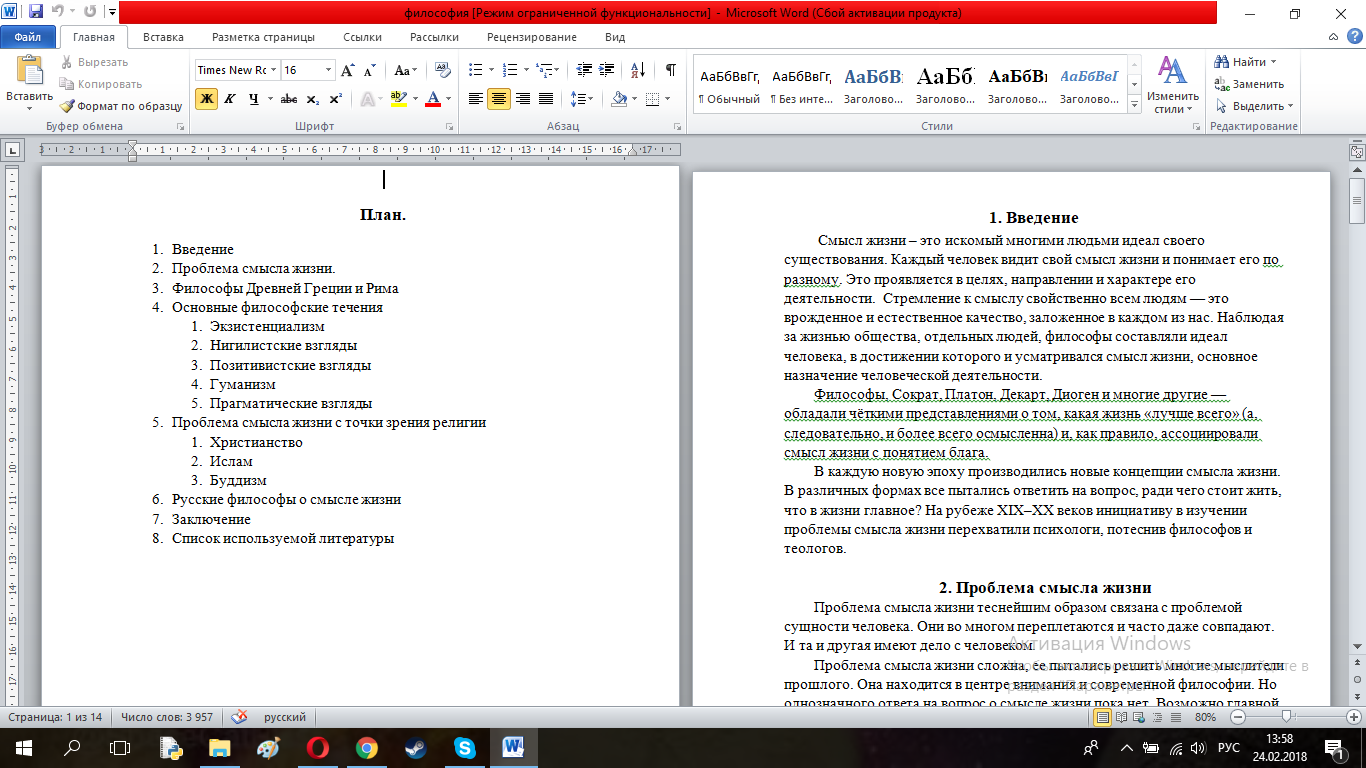Open the font size dropdown
The height and width of the screenshot is (768, 1366).
tap(329, 70)
